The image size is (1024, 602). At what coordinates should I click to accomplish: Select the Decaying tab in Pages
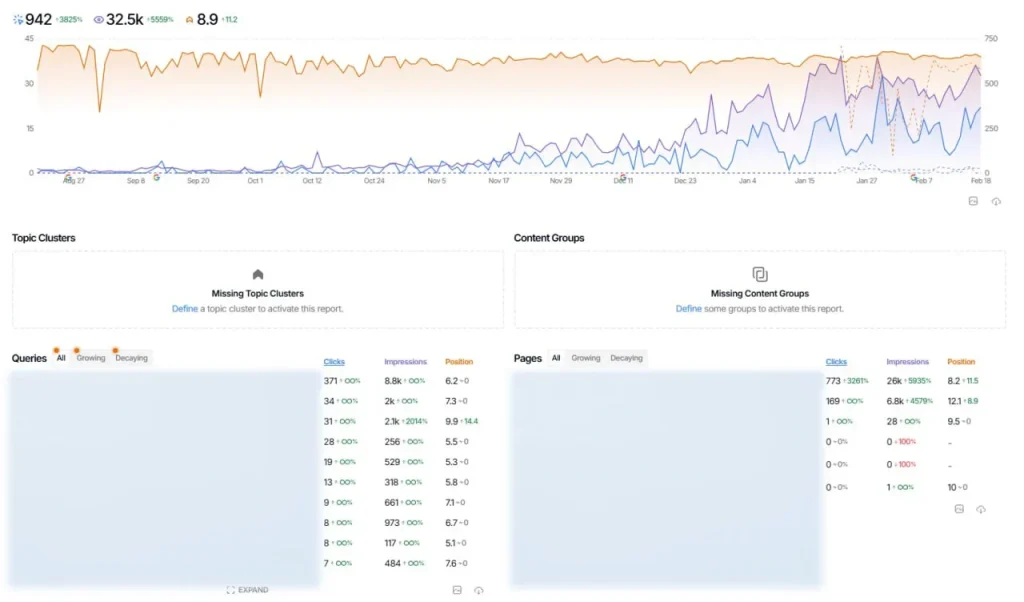[627, 358]
